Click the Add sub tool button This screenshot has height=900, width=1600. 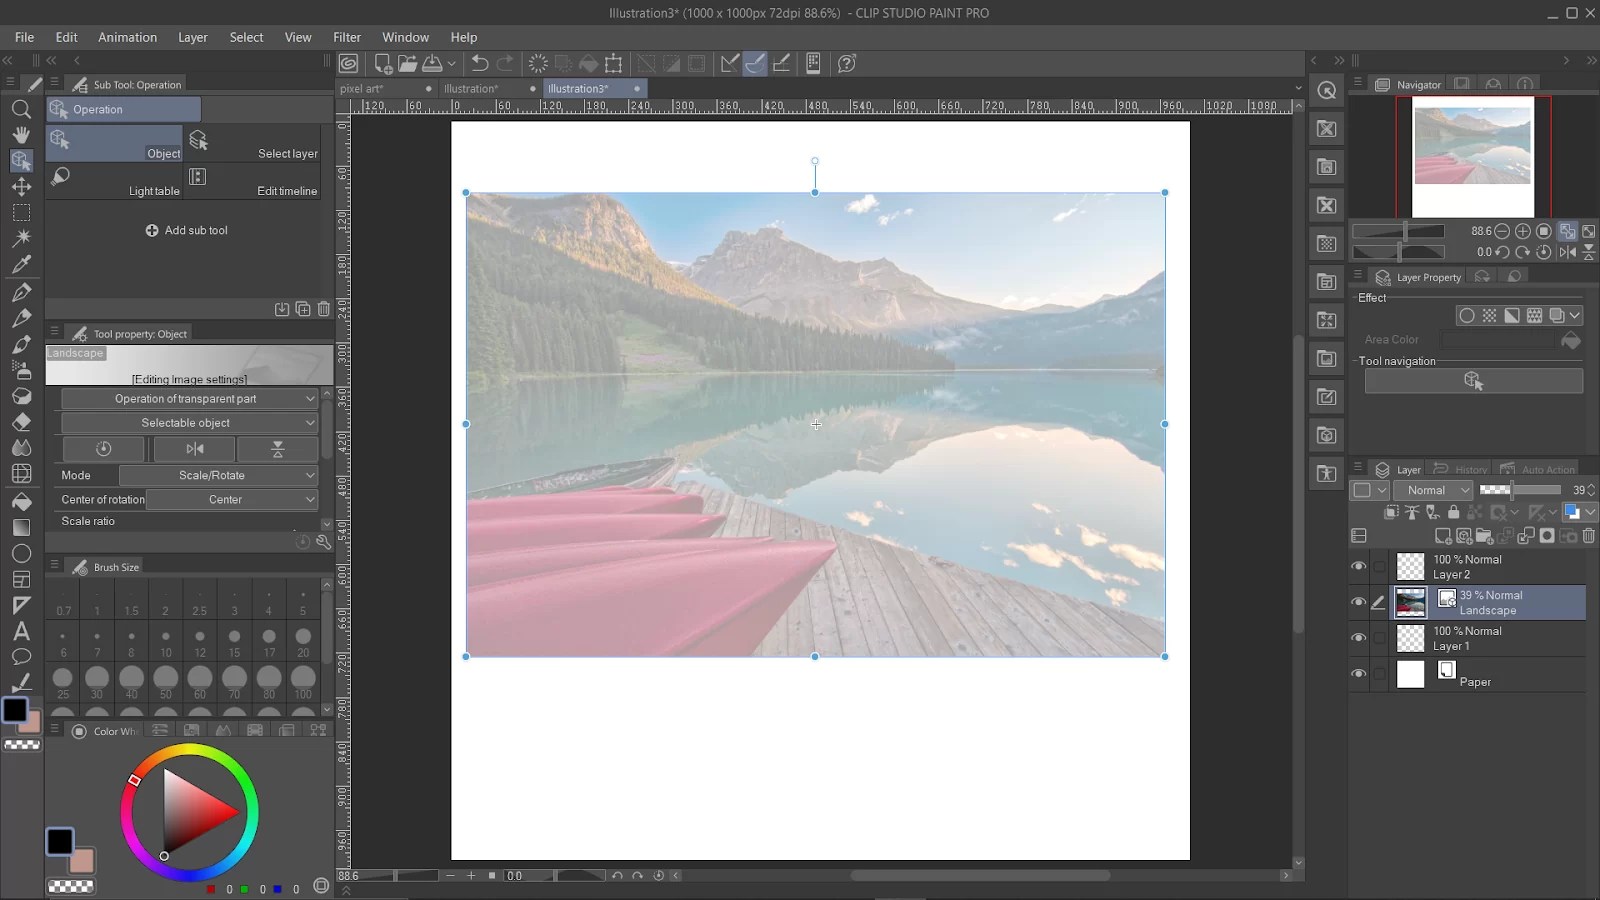pyautogui.click(x=186, y=230)
